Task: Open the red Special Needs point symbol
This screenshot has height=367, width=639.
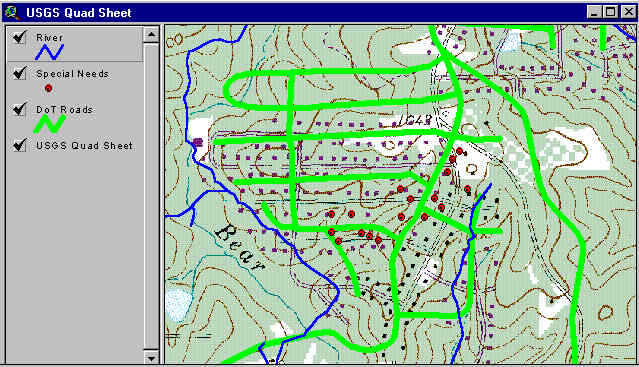Action: [x=48, y=88]
